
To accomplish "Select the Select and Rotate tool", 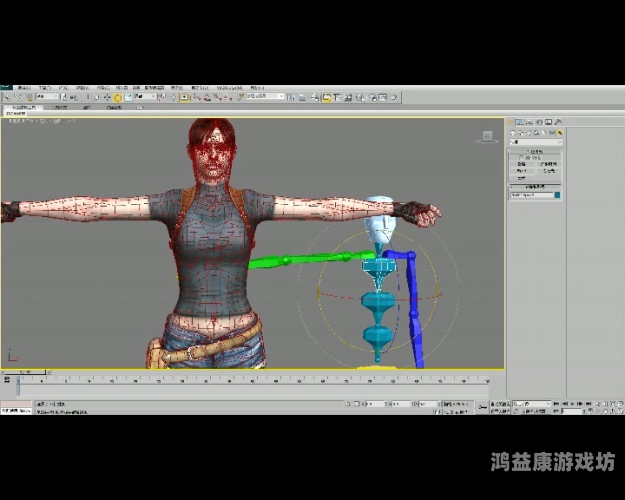I will point(117,97).
